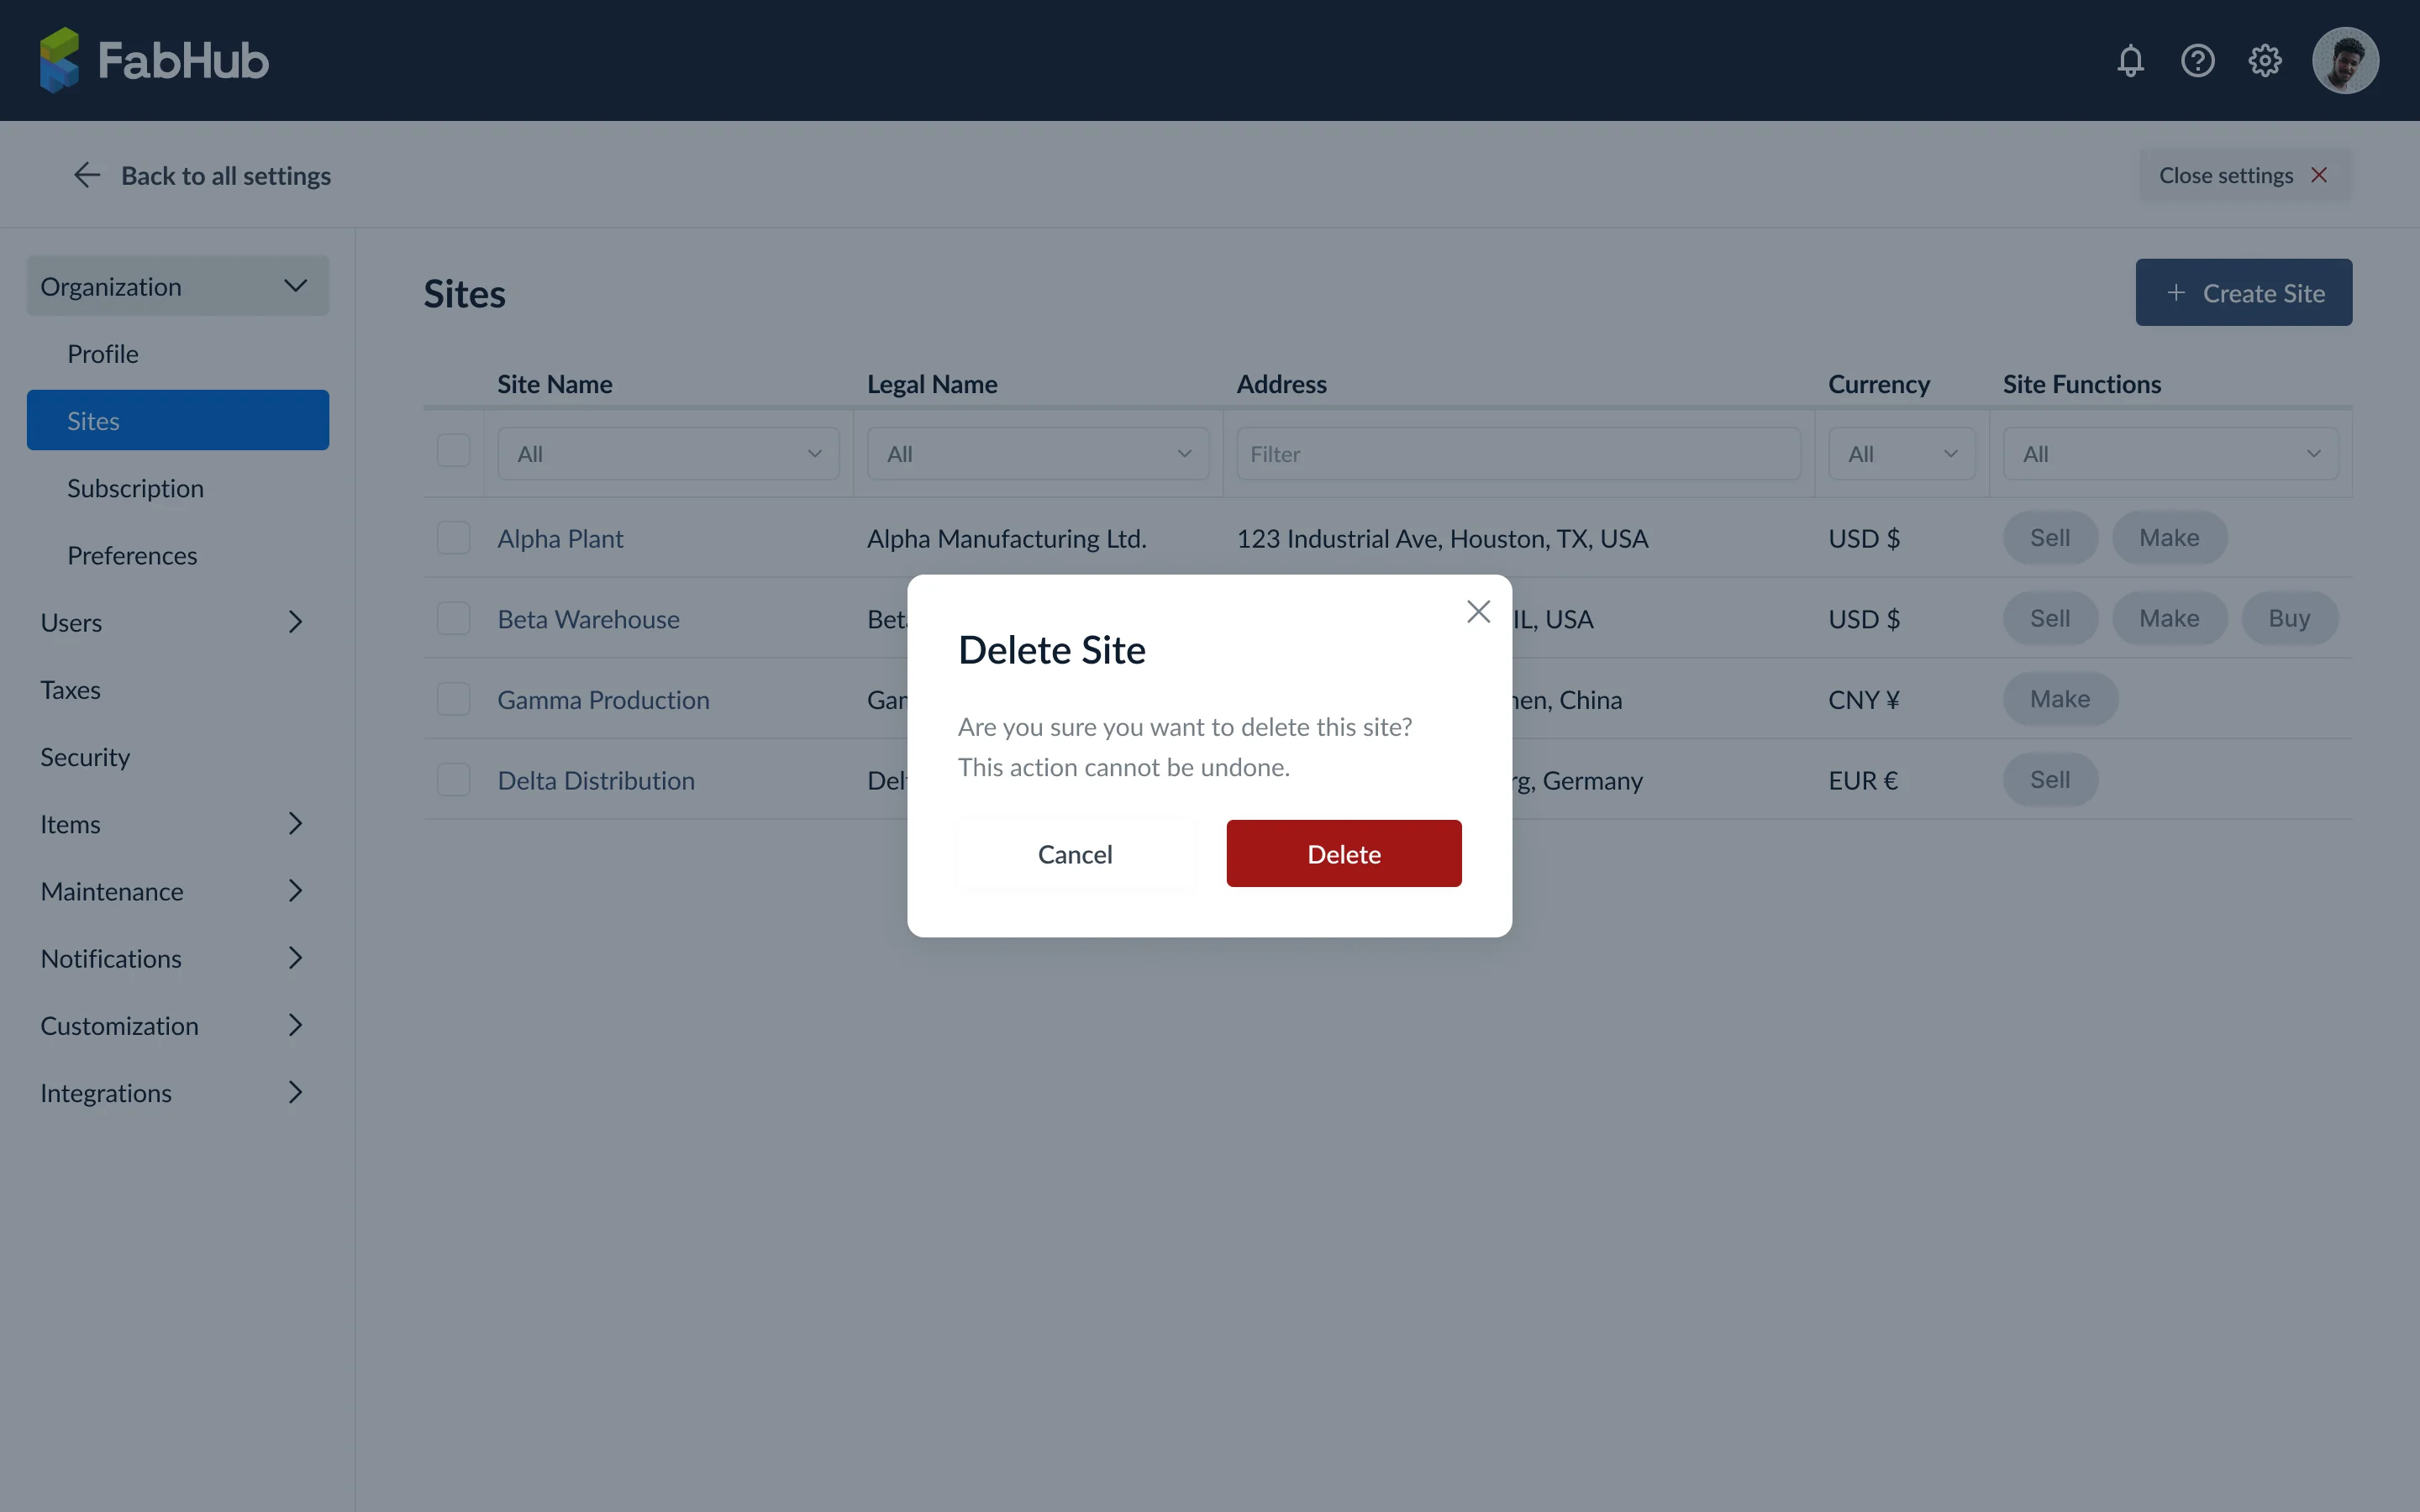
Task: Click the Make tag in Gamma Production row
Action: pyautogui.click(x=2060, y=699)
